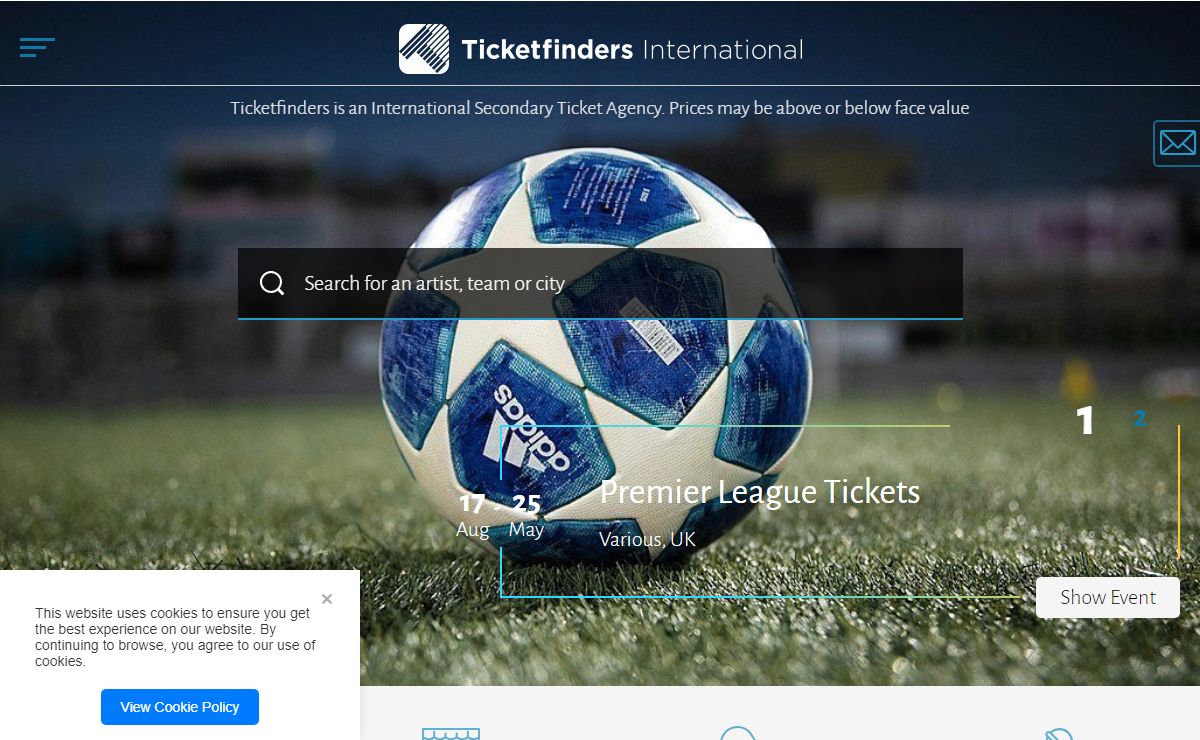Dismiss the cookie notice with the X
The image size is (1200, 740).
(x=327, y=599)
